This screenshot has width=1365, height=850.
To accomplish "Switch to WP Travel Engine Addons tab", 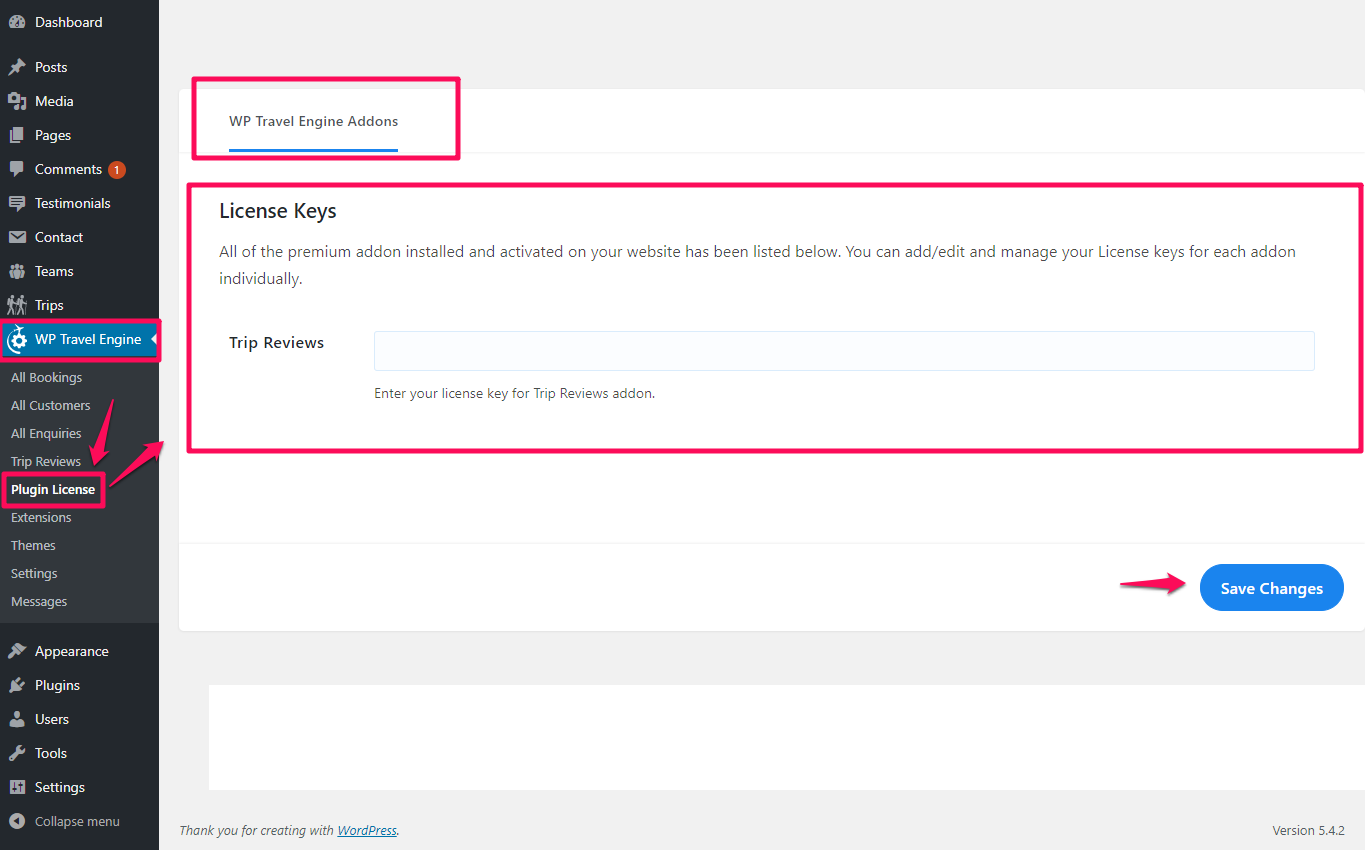I will coord(313,121).
